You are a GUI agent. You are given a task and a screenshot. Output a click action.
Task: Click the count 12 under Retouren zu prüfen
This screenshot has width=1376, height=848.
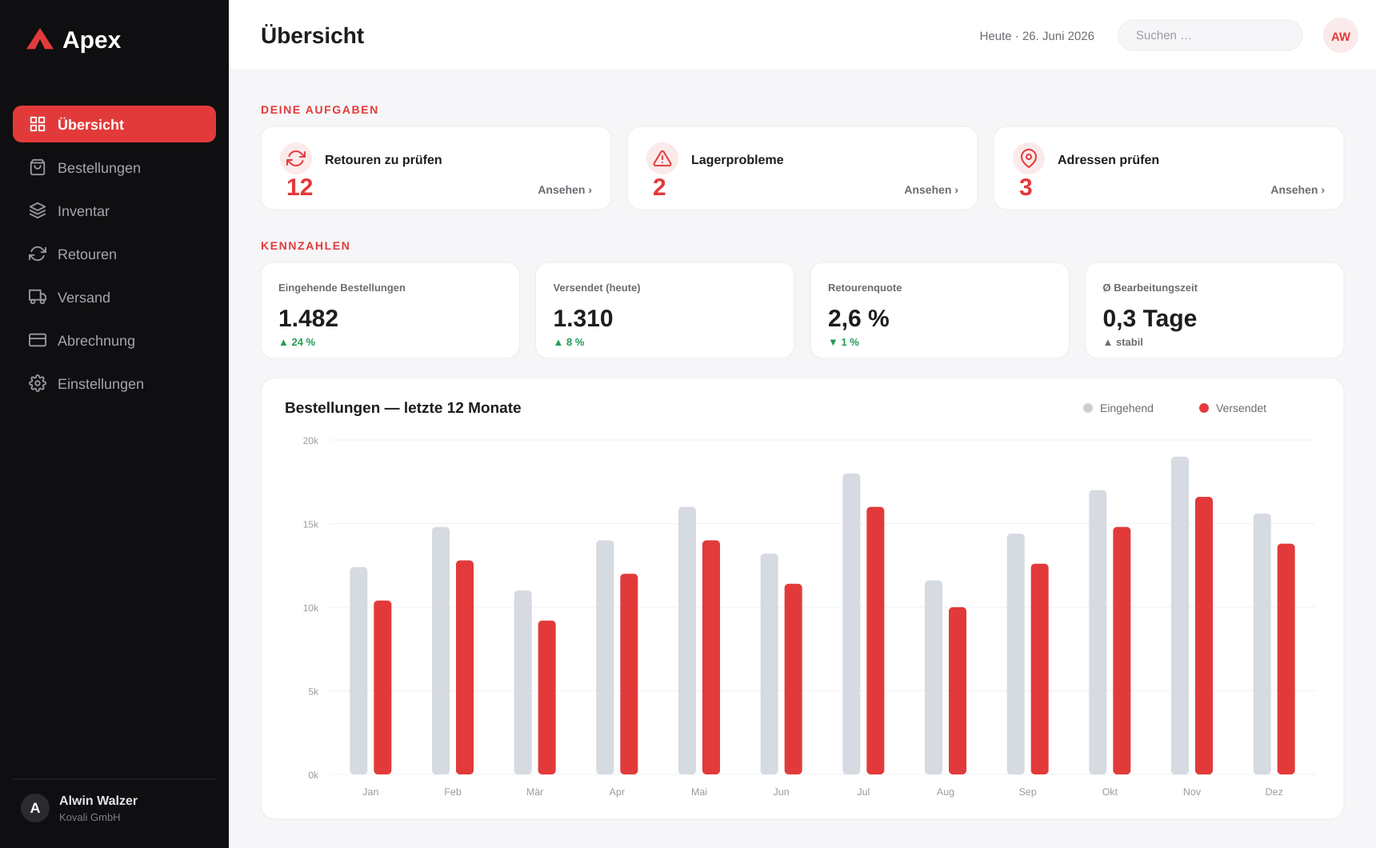click(x=300, y=187)
